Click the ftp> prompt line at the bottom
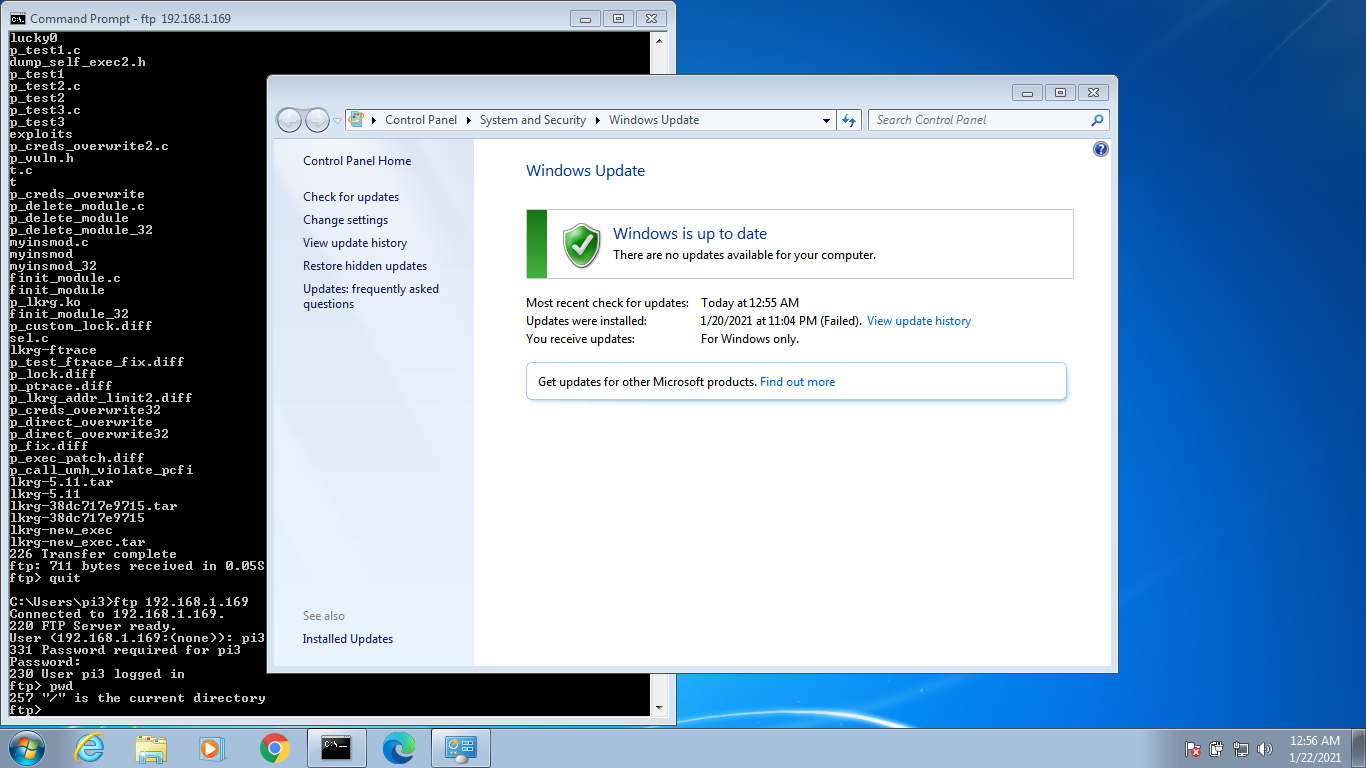Viewport: 1366px width, 768px height. [x=26, y=710]
